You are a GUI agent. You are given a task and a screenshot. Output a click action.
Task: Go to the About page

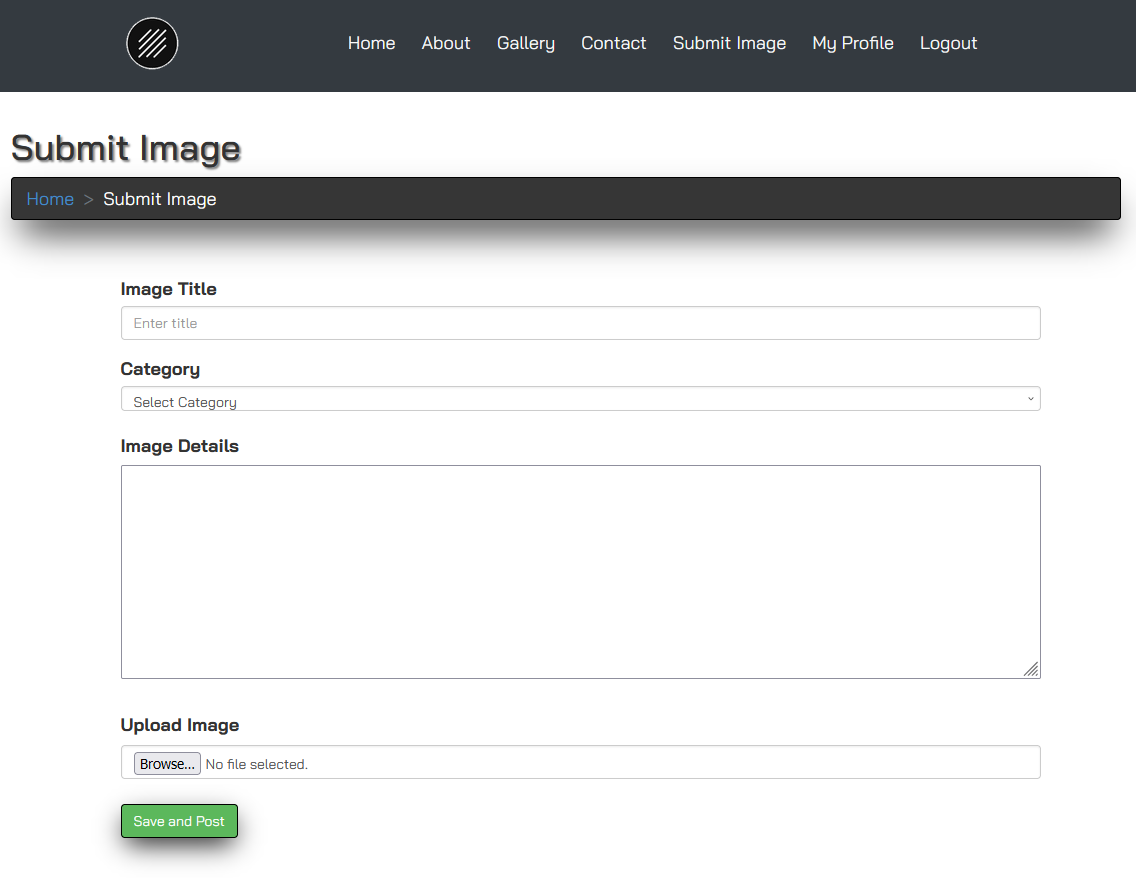click(x=445, y=43)
